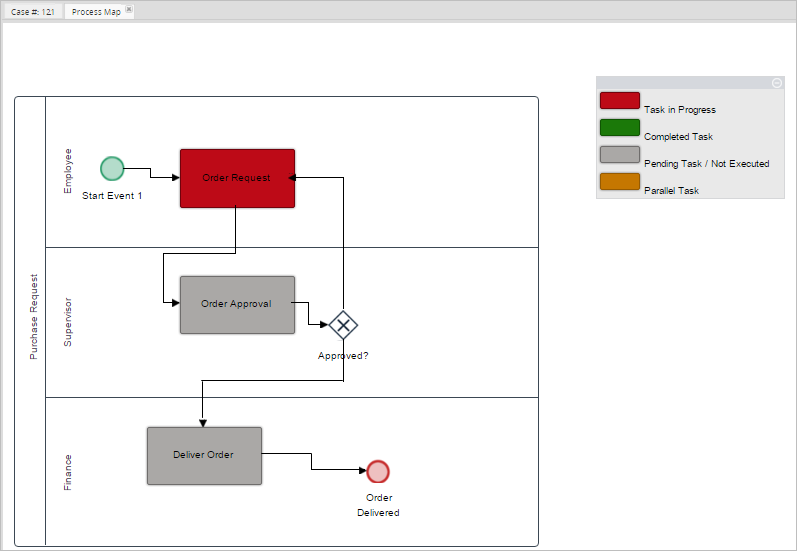Select the Finance lane label

tap(68, 472)
